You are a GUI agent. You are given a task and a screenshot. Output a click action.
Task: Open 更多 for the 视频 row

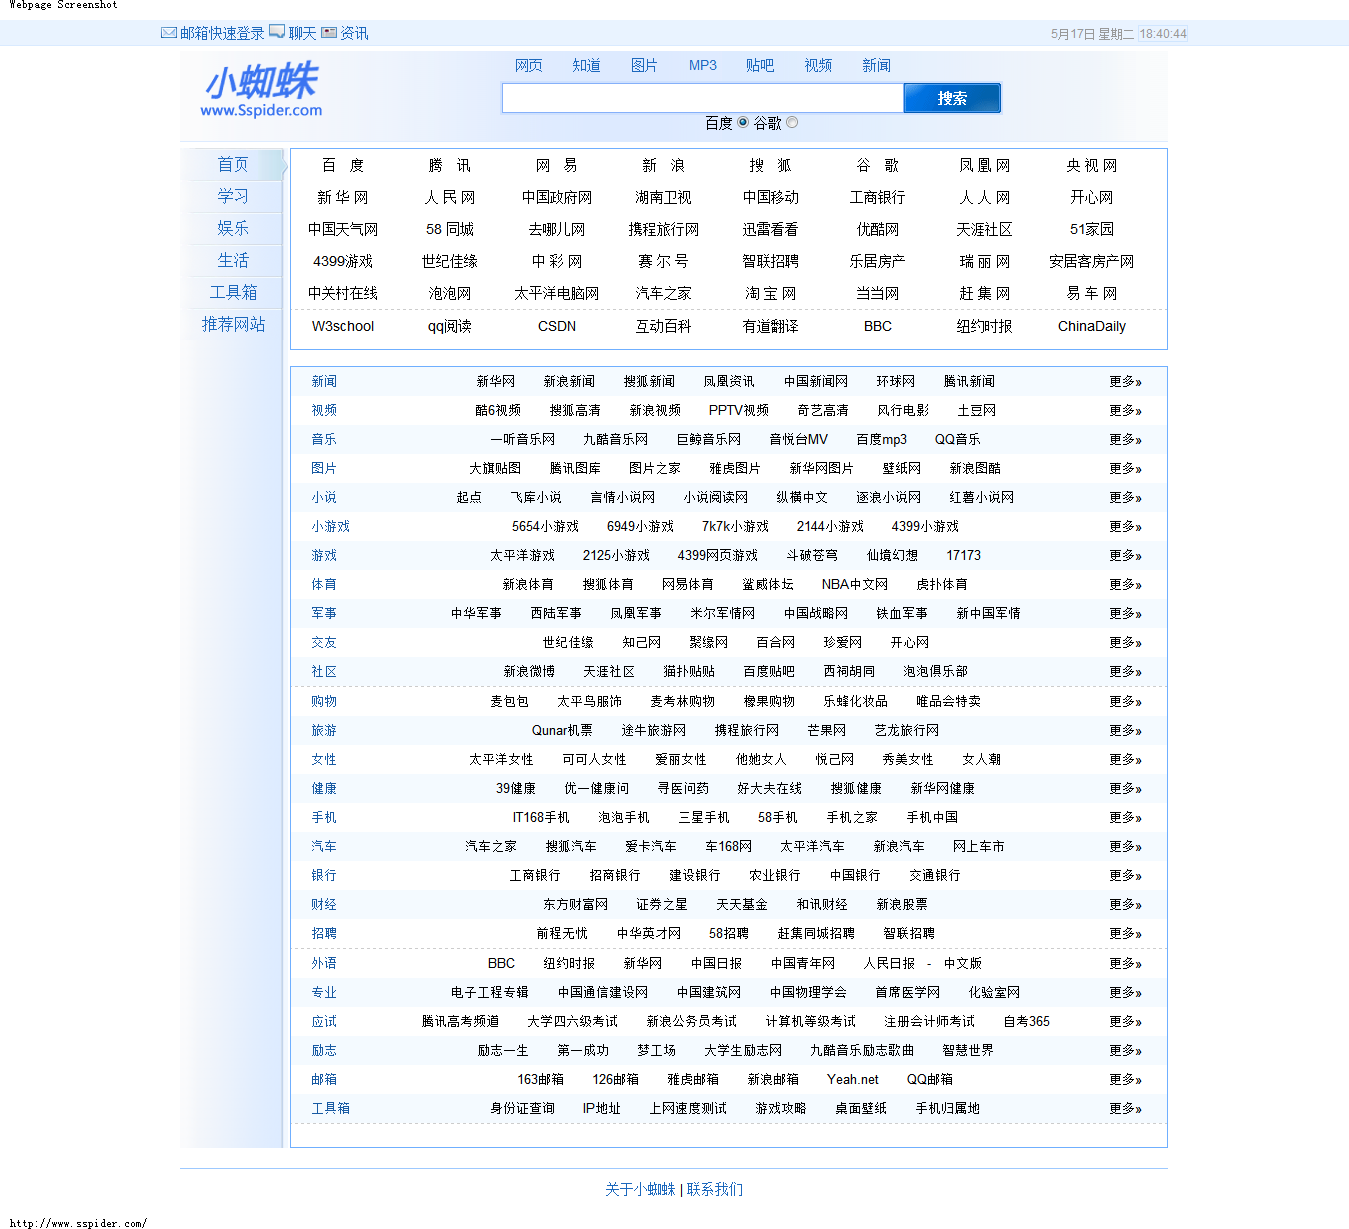1125,411
